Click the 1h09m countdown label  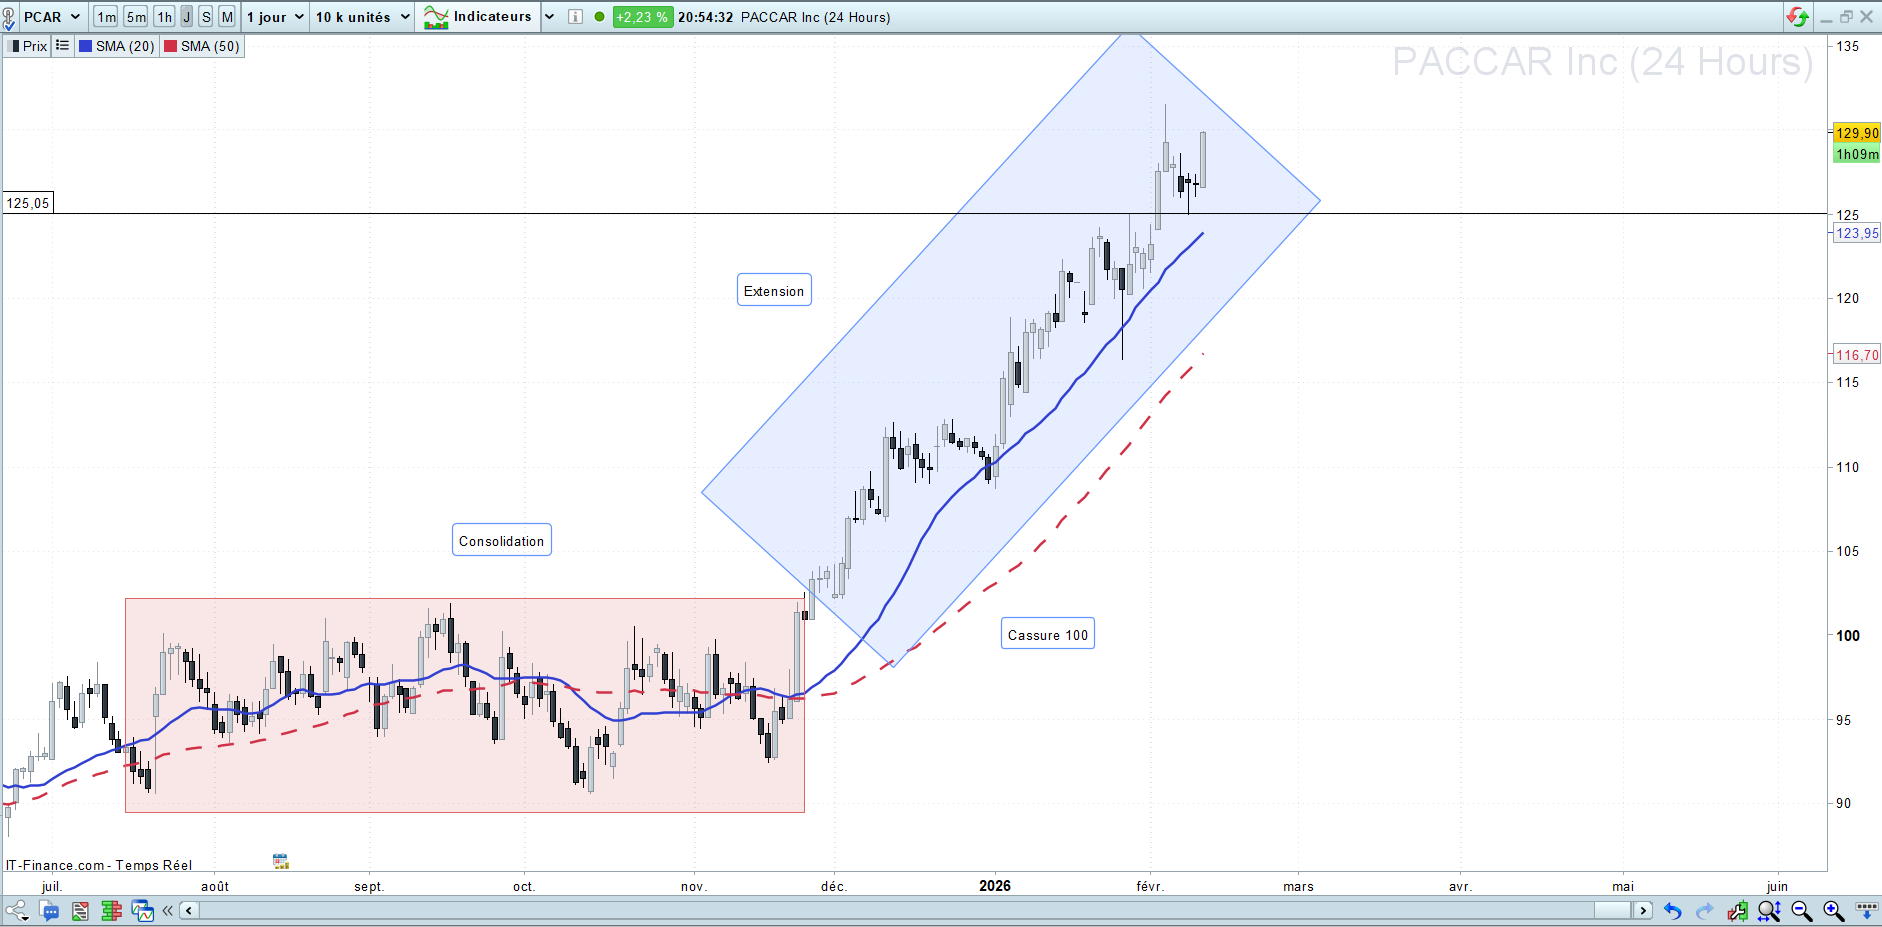point(1857,154)
